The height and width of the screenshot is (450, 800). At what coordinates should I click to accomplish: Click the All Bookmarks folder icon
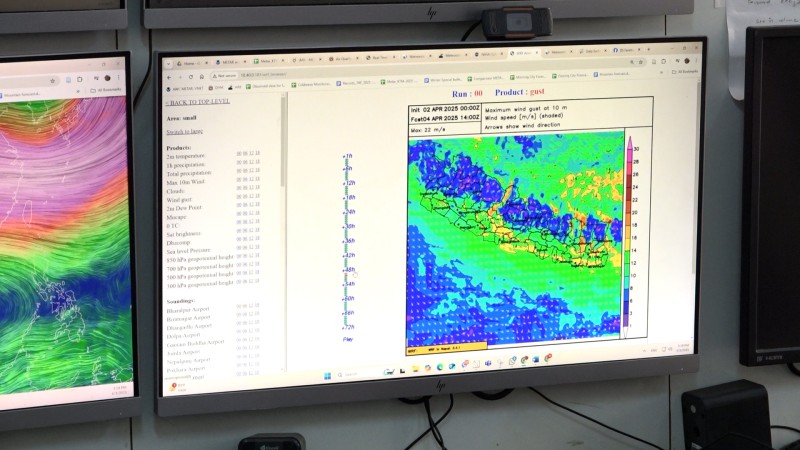[674, 72]
